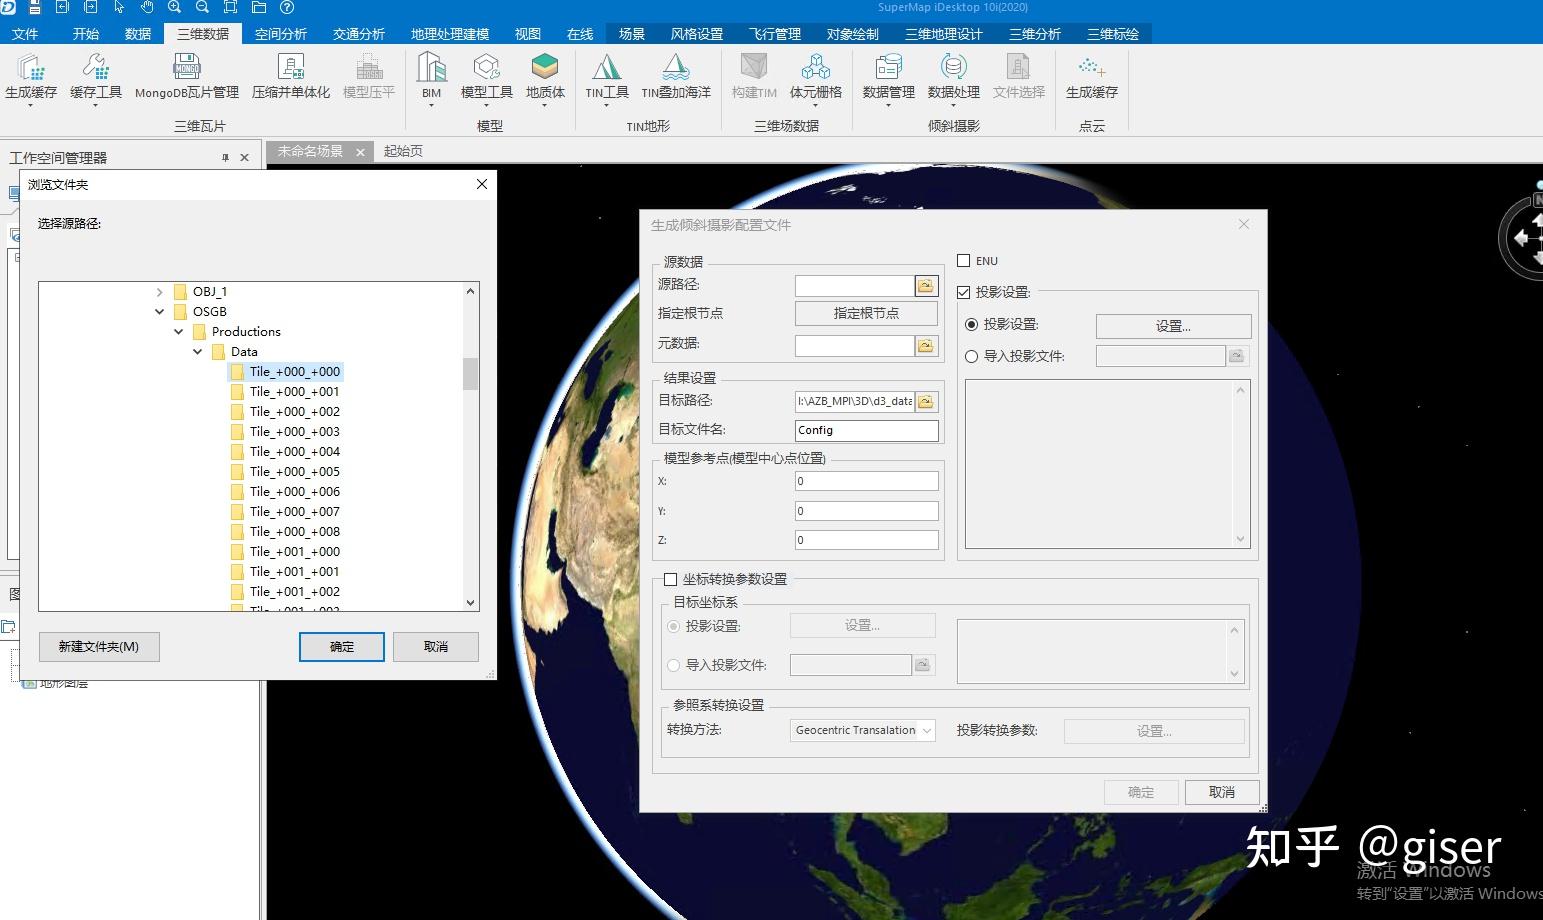Collapse the OSGB folder in tree
The image size is (1543, 920).
coord(160,312)
